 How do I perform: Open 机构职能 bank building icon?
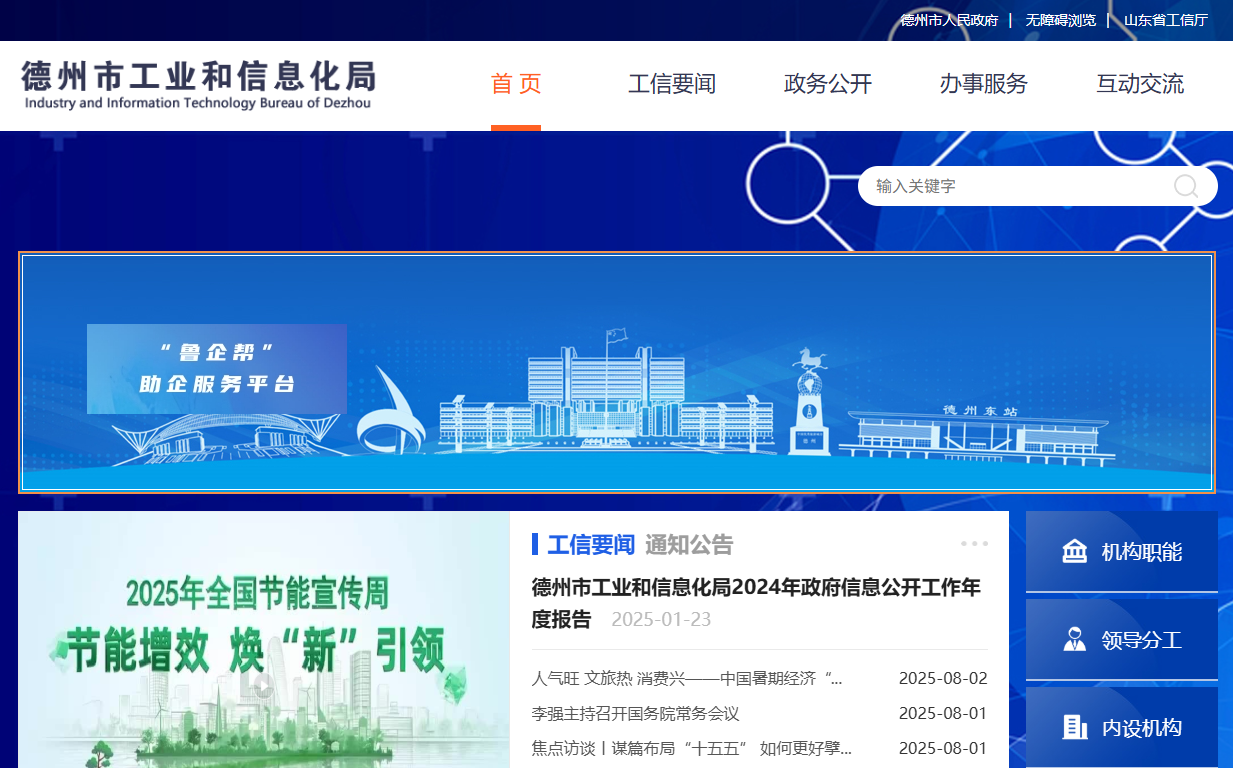(1075, 551)
